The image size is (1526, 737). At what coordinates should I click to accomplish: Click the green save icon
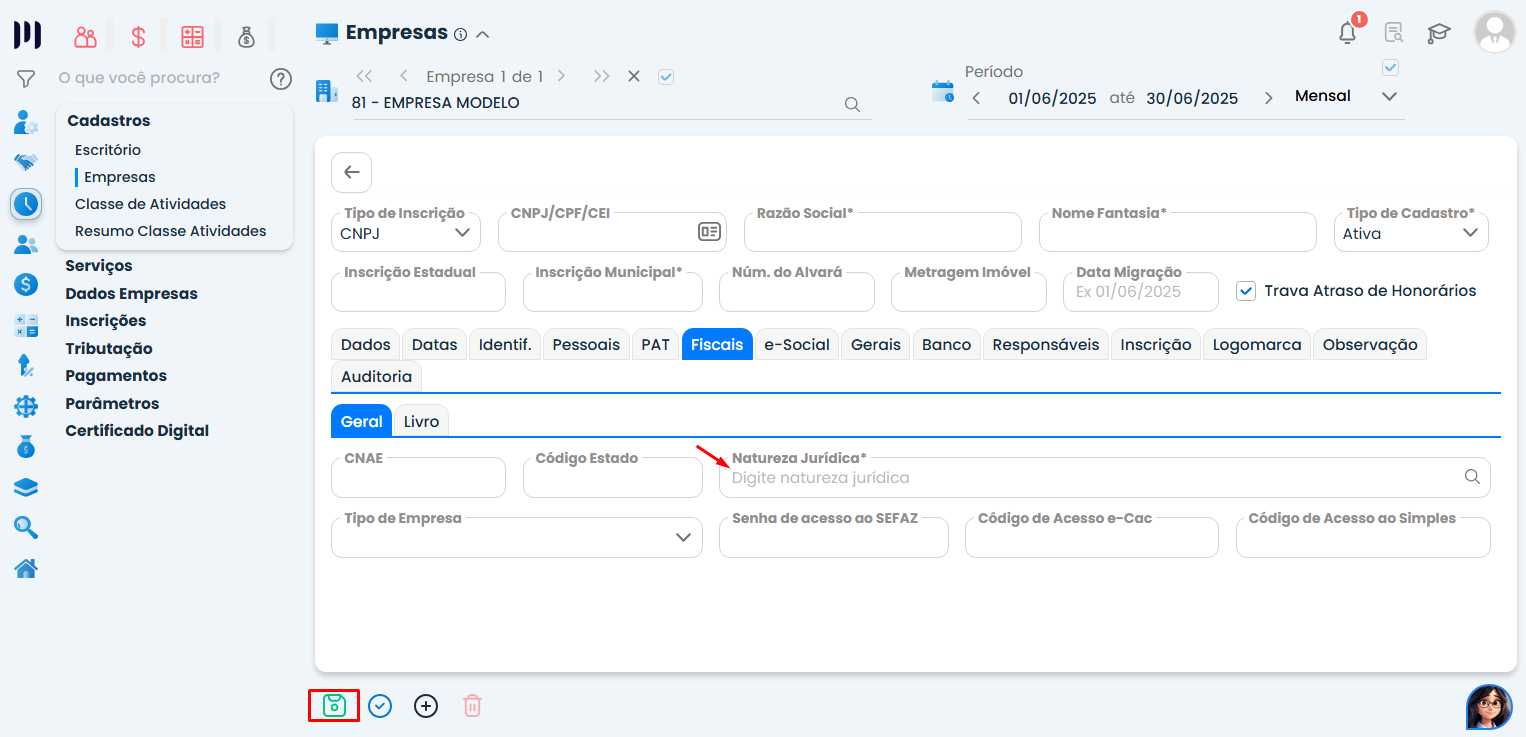click(334, 706)
